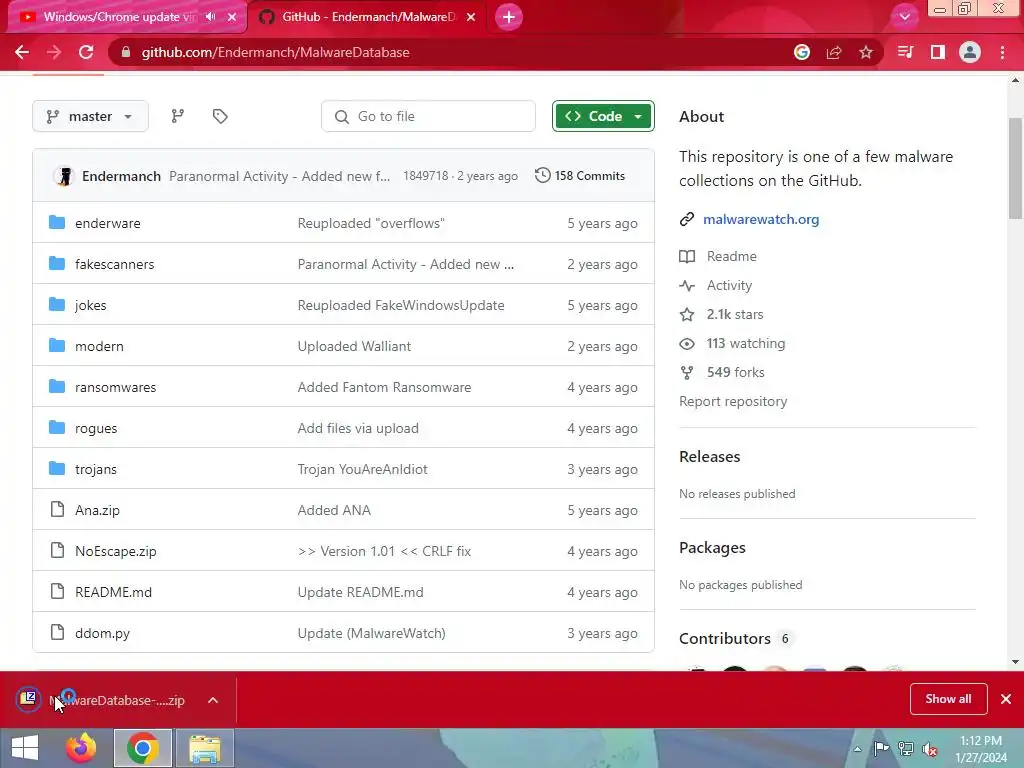Open the Releases heading link
Viewport: 1024px width, 768px height.
pos(710,456)
